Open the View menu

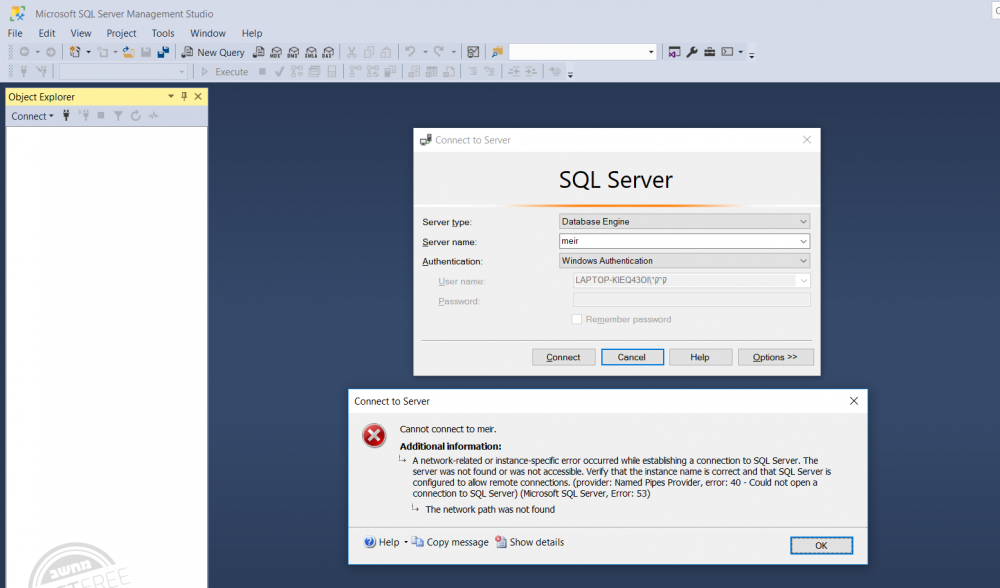[x=80, y=33]
